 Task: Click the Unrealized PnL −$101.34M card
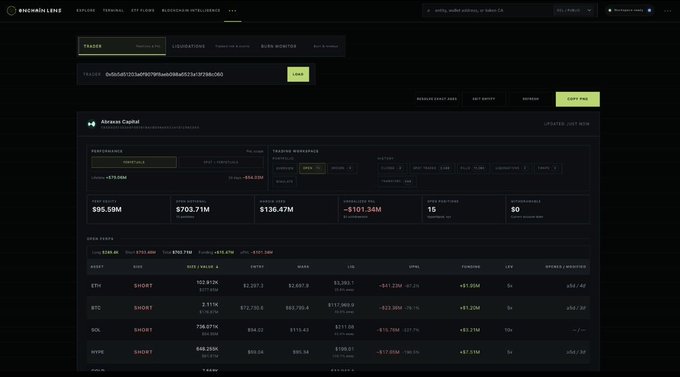(380, 210)
